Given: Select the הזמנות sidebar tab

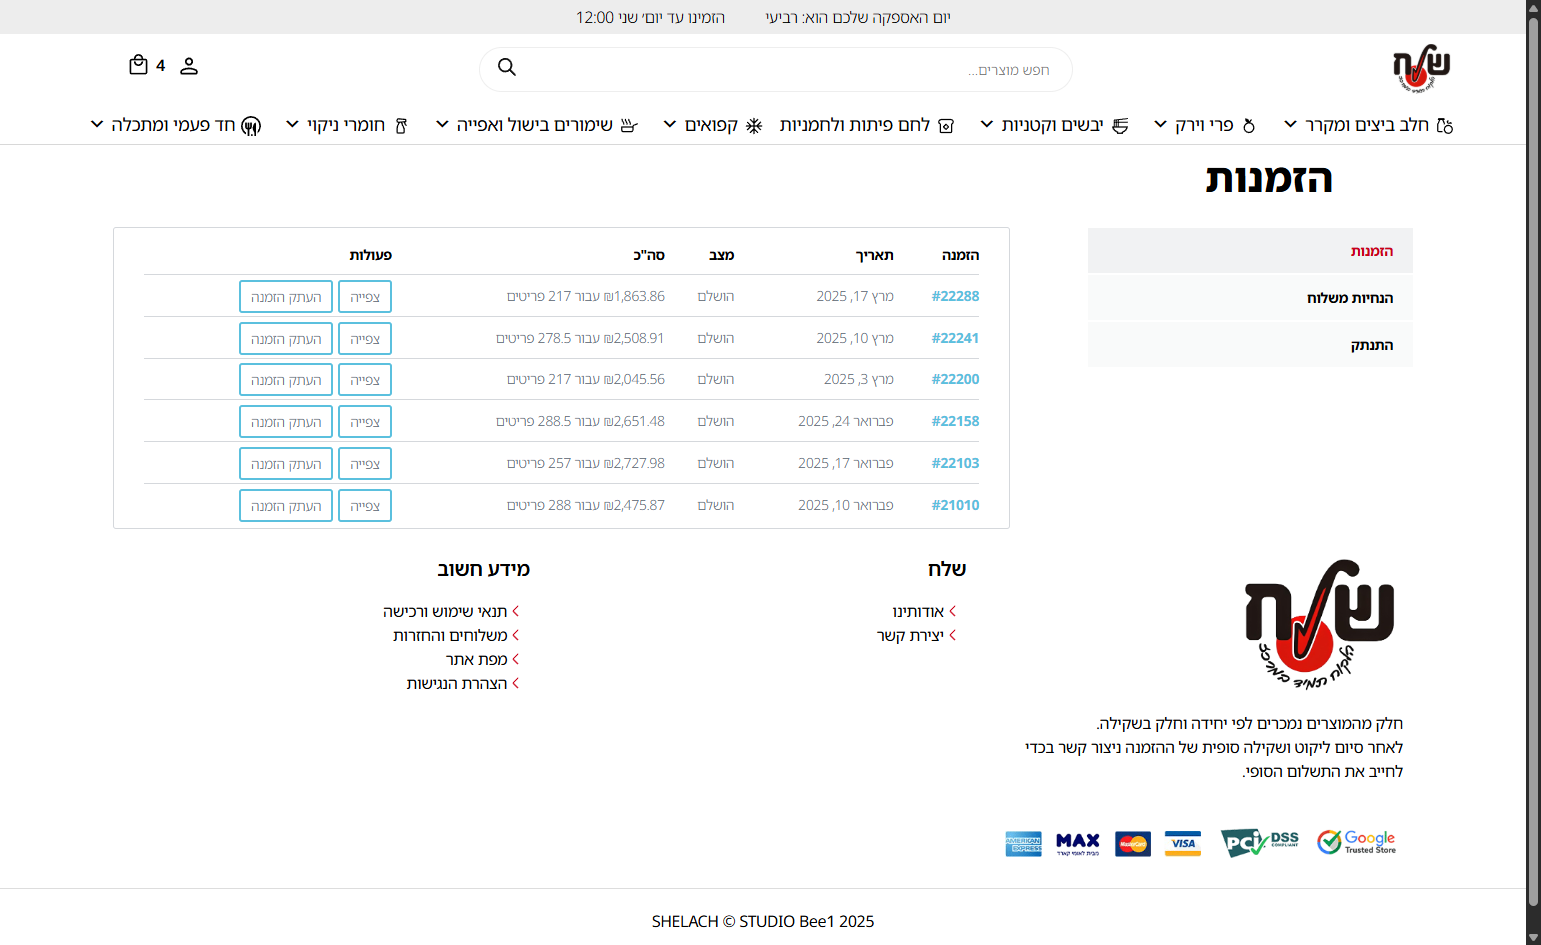Looking at the screenshot, I should pyautogui.click(x=1250, y=251).
